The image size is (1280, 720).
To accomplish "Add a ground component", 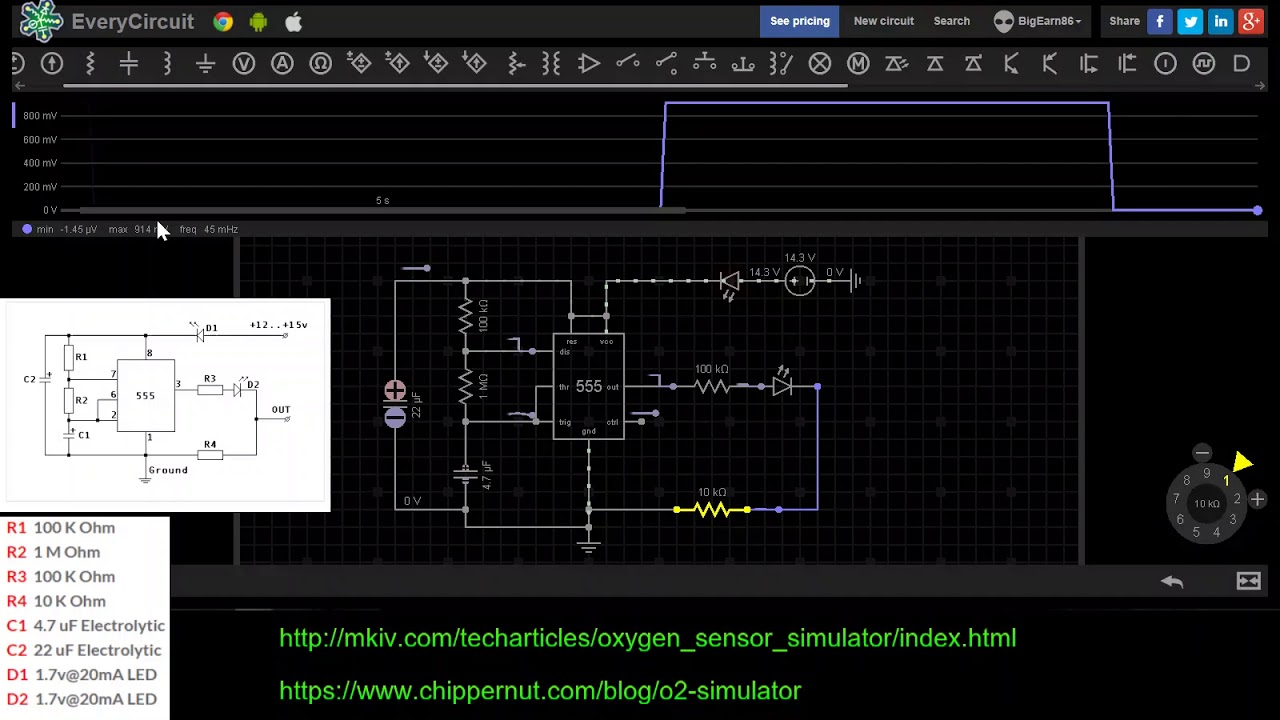I will click(x=205, y=64).
